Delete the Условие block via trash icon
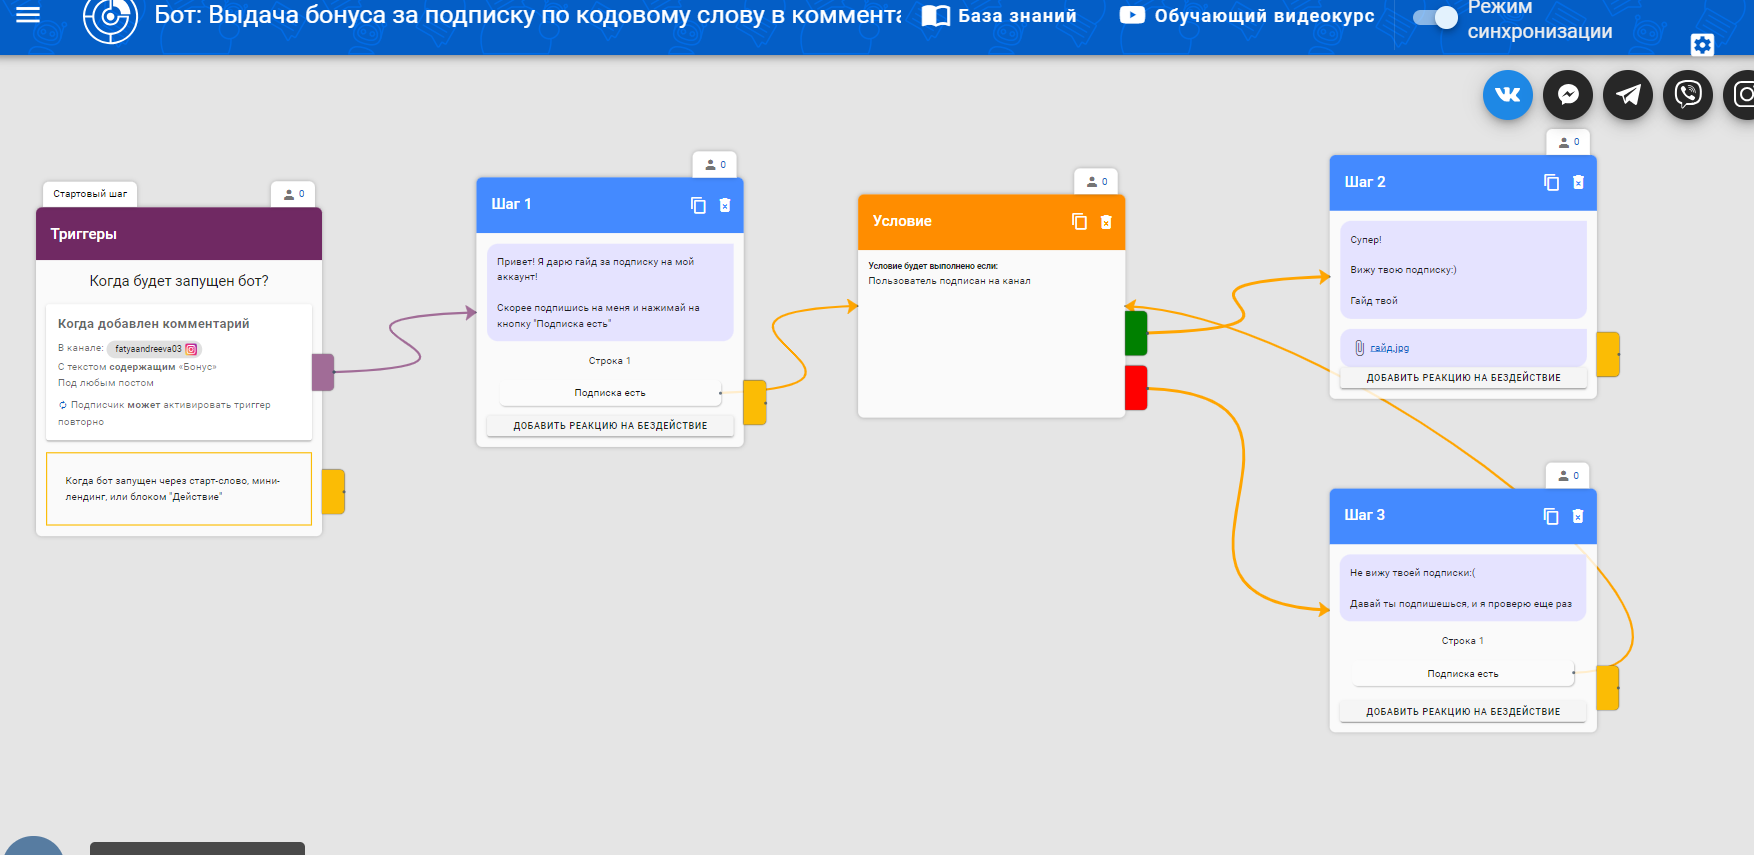The height and width of the screenshot is (855, 1754). [x=1106, y=222]
